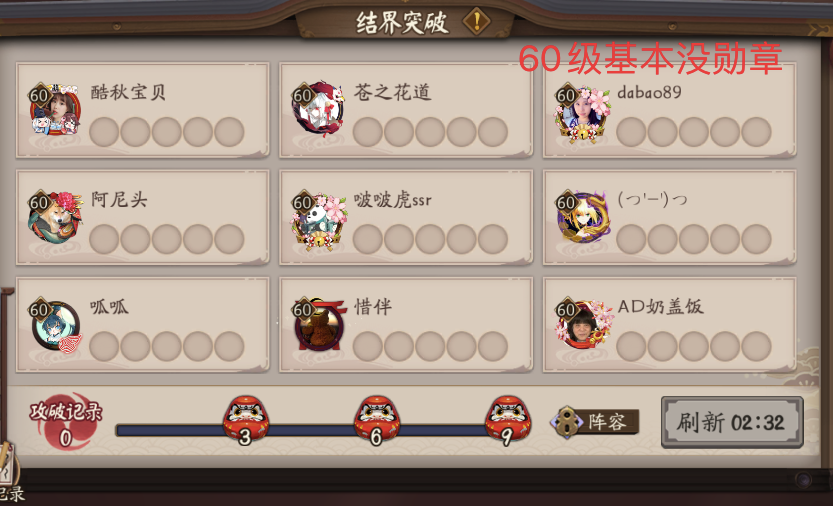
Task: Open 攻破记录 breakthrough record badge
Action: pos(65,421)
